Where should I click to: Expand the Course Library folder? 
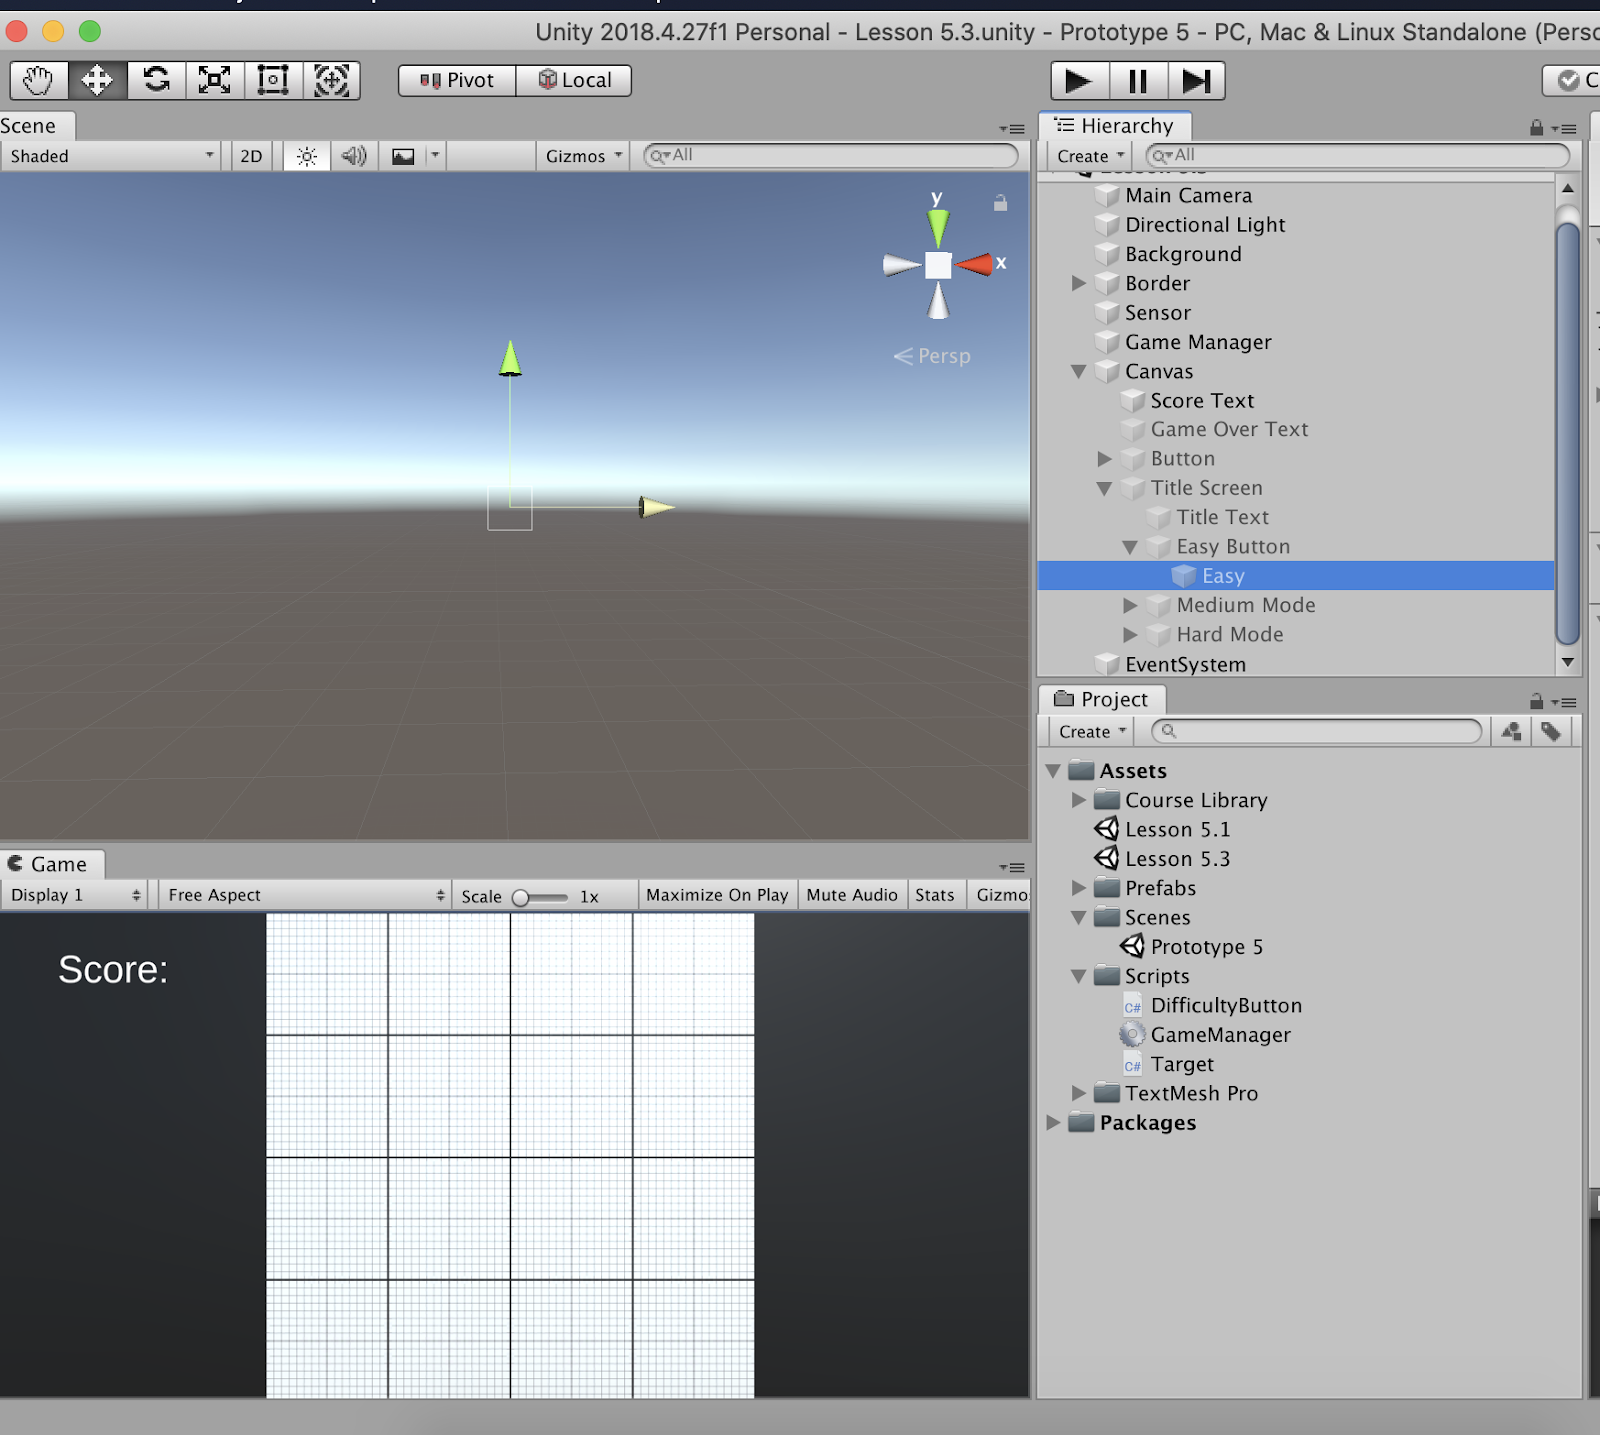click(1078, 800)
